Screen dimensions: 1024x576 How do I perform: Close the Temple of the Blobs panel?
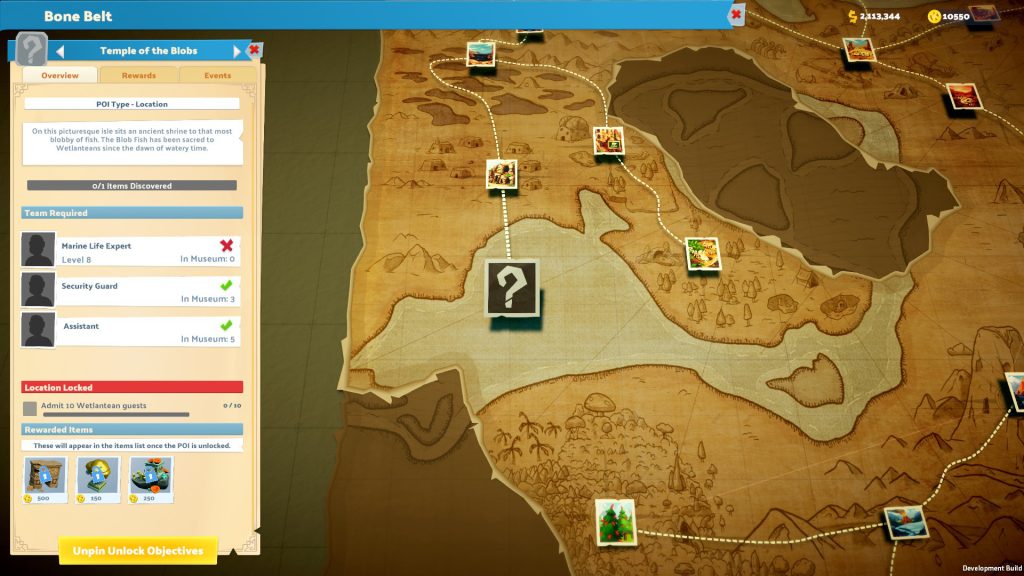tap(254, 50)
